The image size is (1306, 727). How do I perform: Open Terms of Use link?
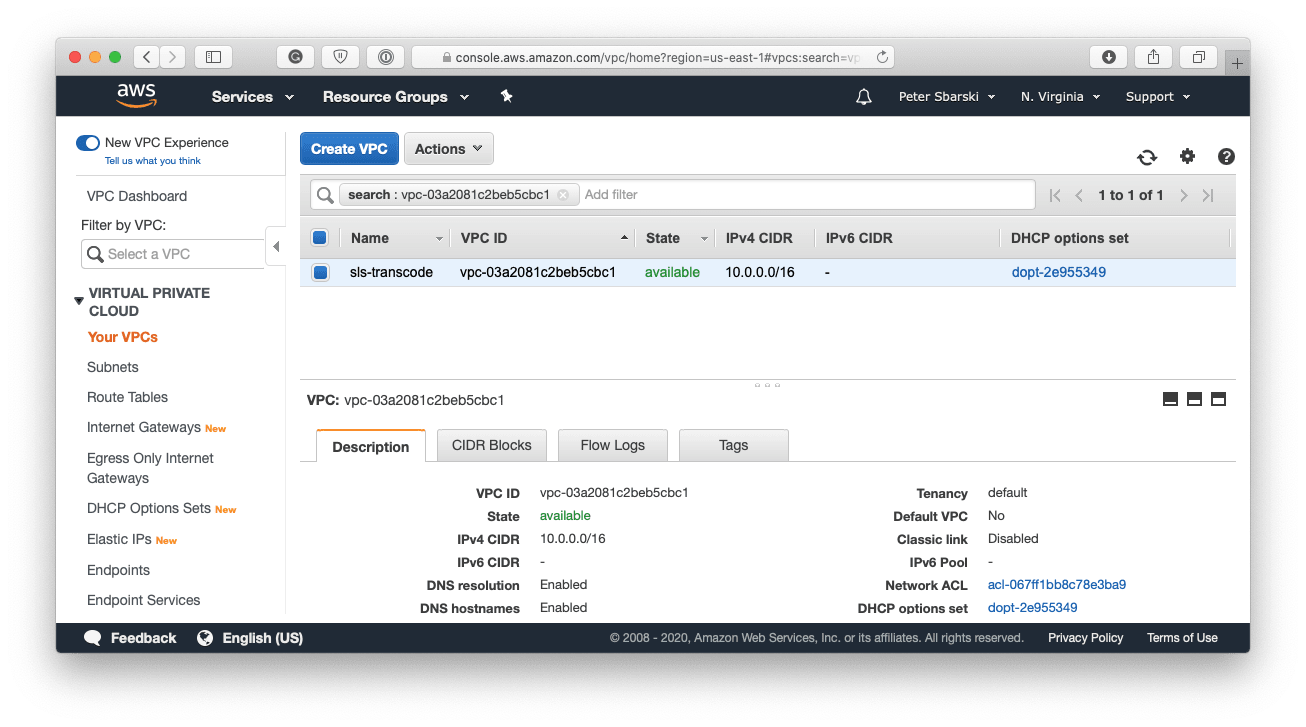(1182, 638)
